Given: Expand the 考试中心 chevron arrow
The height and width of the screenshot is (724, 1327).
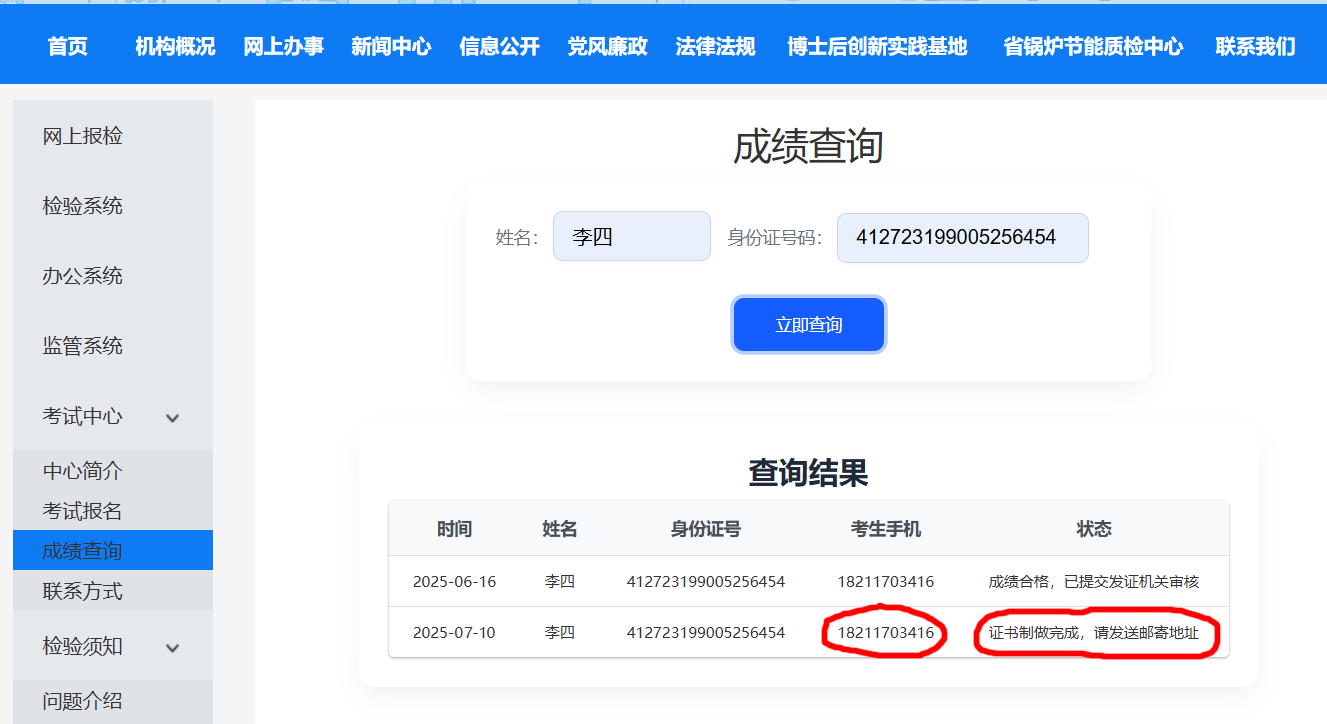Looking at the screenshot, I should click(172, 418).
